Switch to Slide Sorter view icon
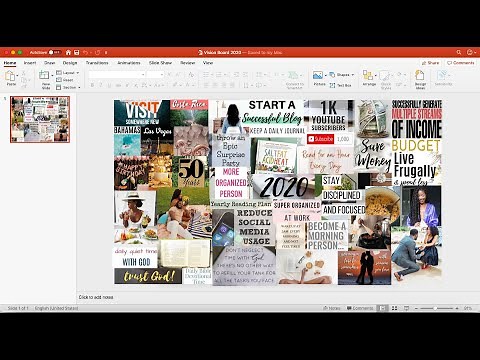This screenshot has height=360, width=480. coord(394,308)
